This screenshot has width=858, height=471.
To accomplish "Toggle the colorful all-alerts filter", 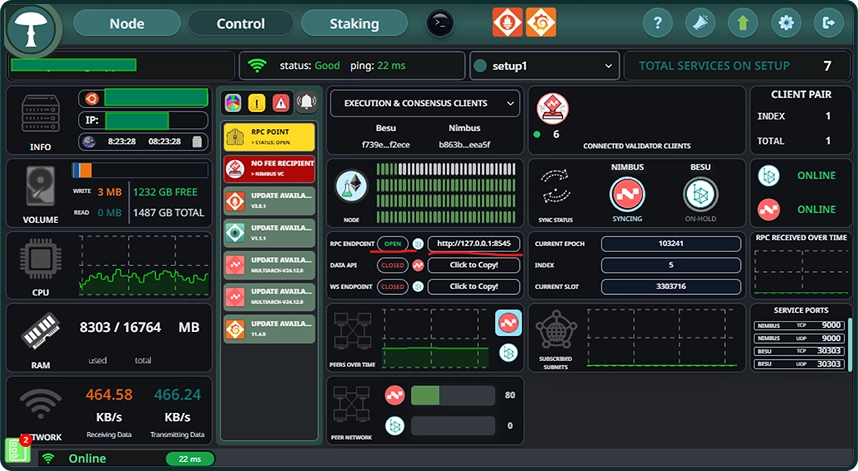I will tap(233, 102).
